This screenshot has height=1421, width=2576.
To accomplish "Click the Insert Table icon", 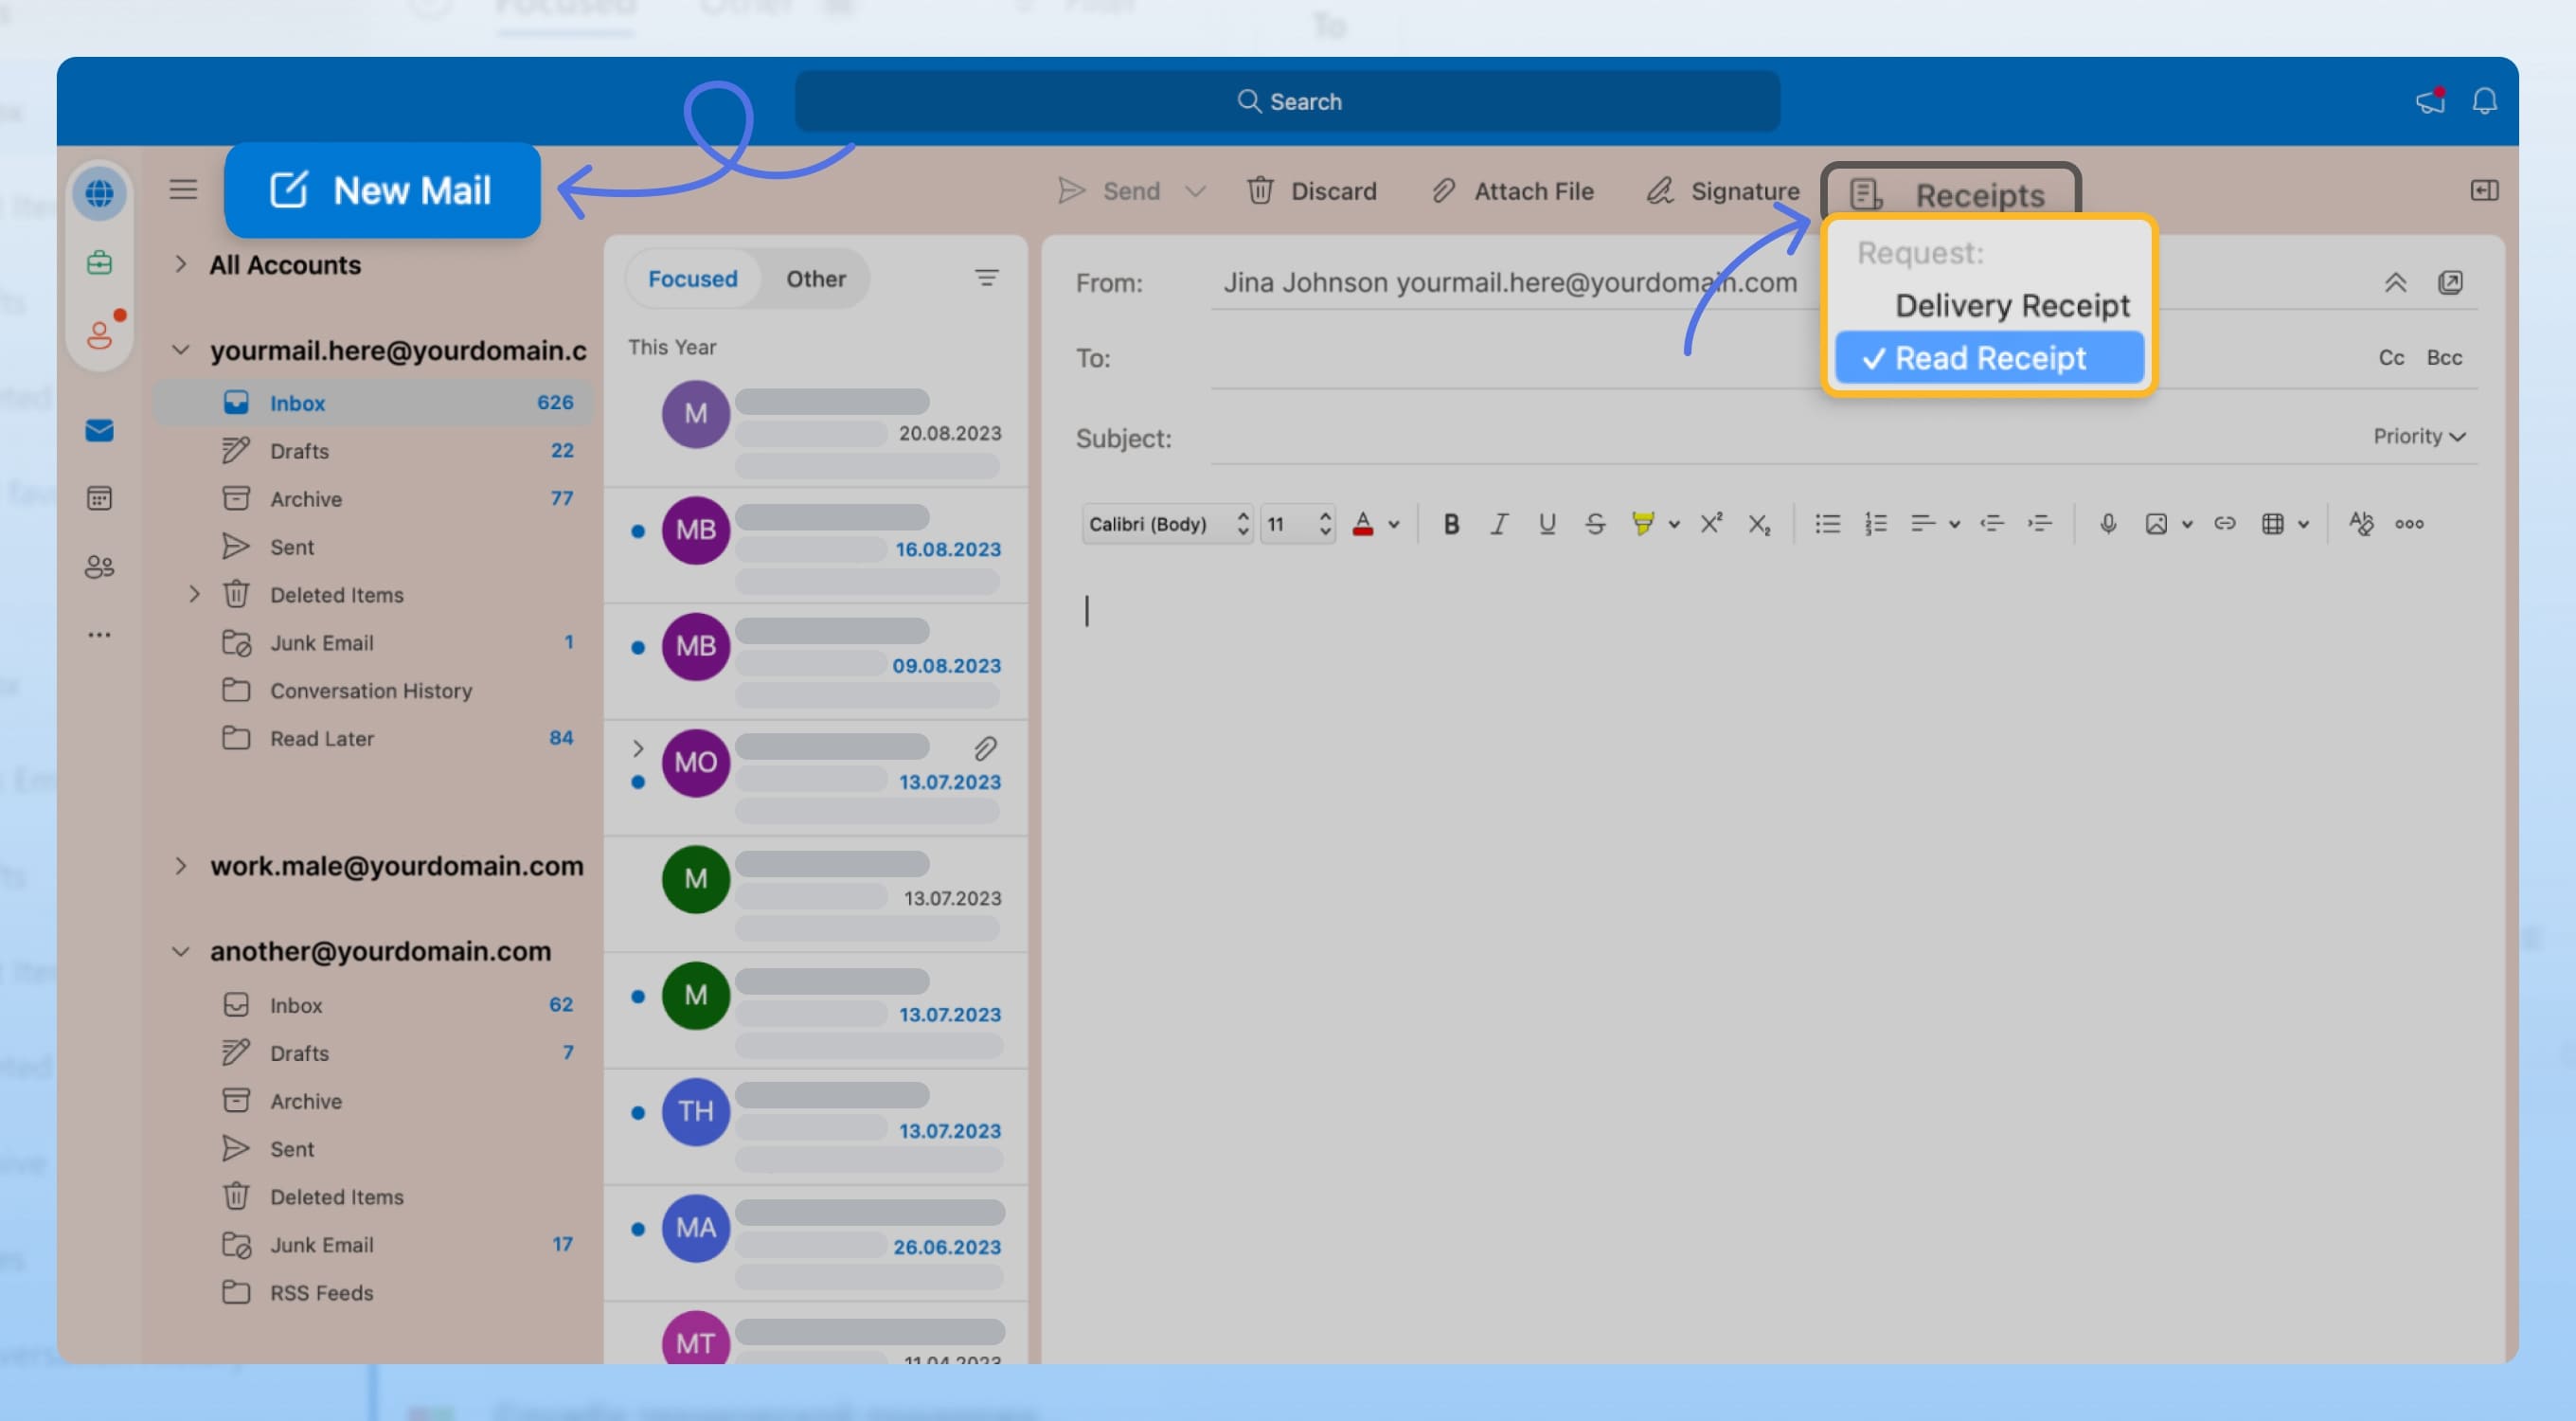I will pos(2274,523).
